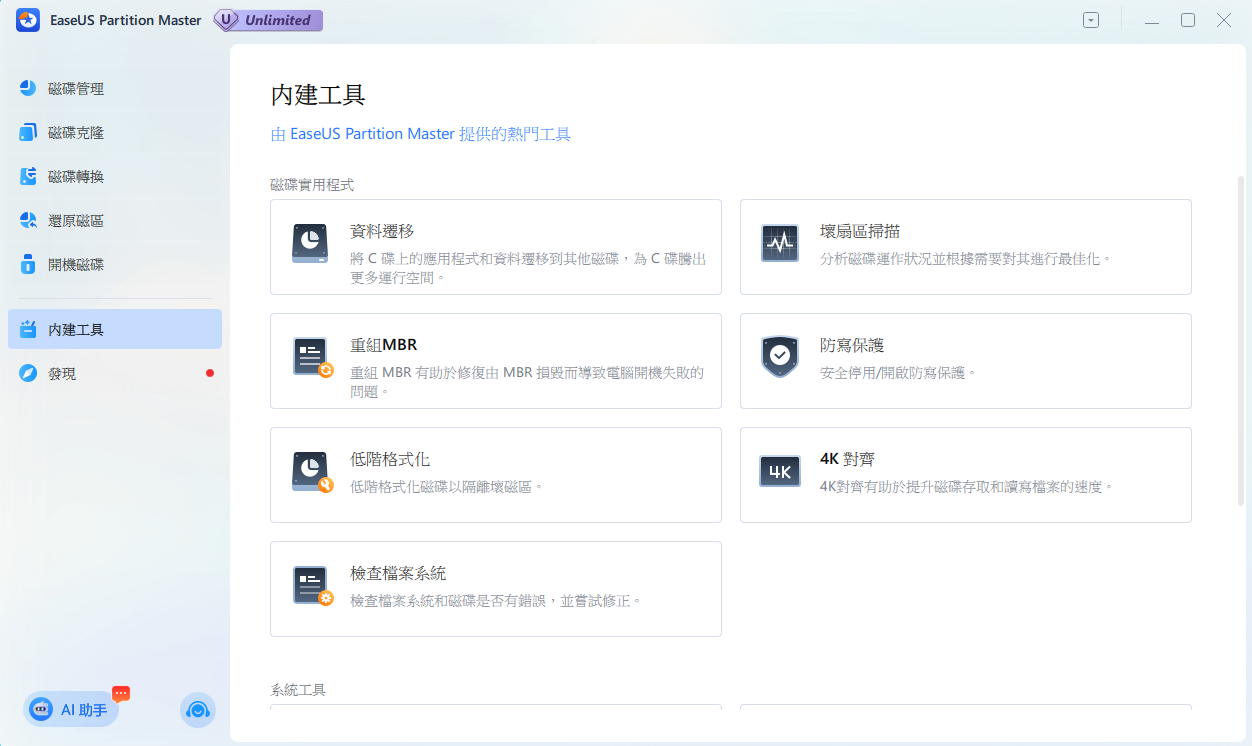Click the Unlimited edition badge

(268, 20)
